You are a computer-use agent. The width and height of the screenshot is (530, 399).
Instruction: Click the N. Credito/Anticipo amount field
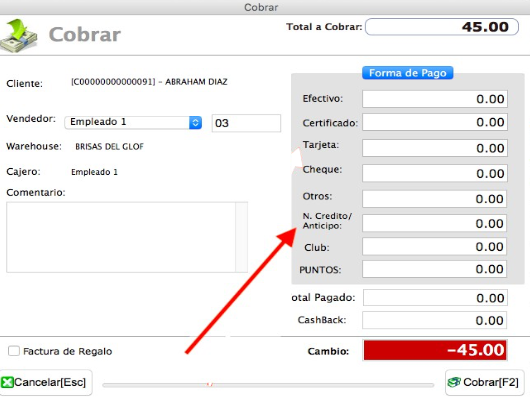click(434, 223)
